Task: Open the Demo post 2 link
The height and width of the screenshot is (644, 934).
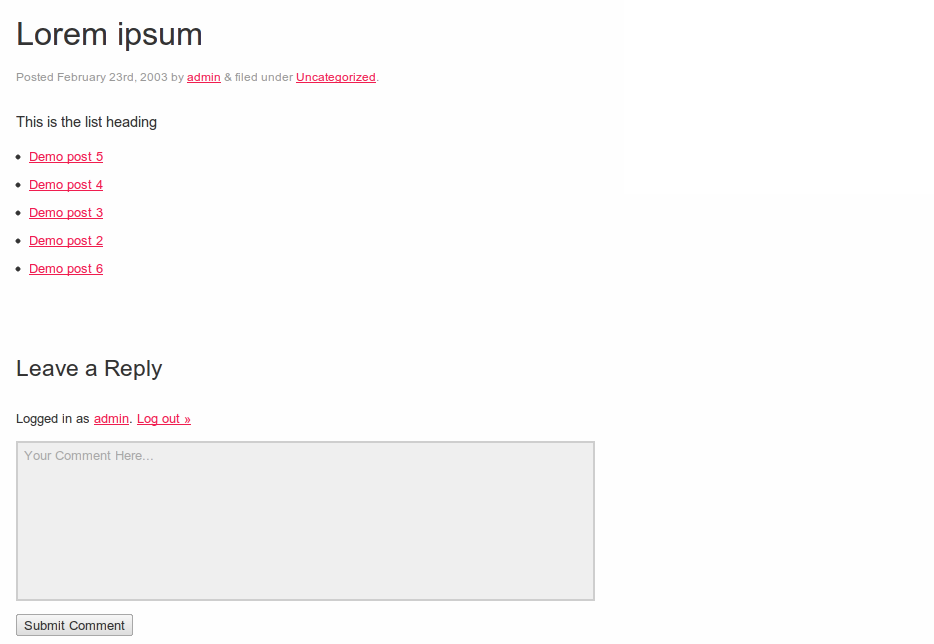Action: point(66,241)
